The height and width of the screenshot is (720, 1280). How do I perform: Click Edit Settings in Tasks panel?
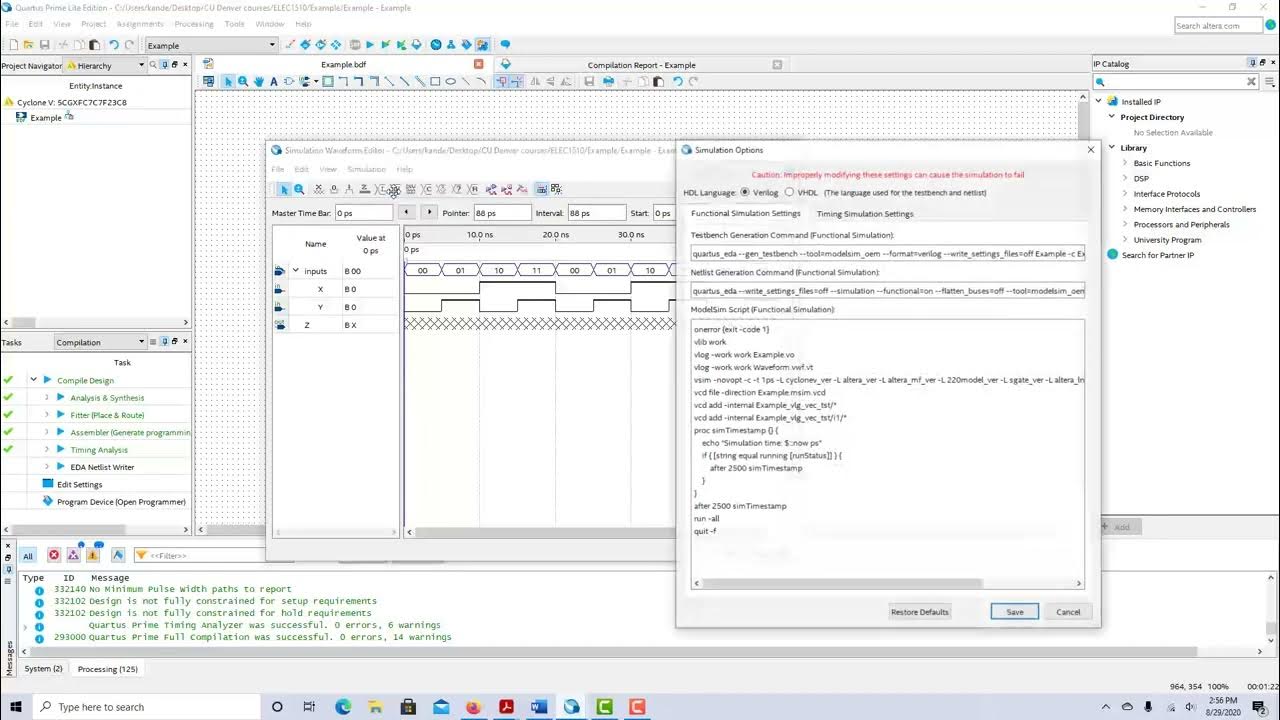pyautogui.click(x=79, y=484)
